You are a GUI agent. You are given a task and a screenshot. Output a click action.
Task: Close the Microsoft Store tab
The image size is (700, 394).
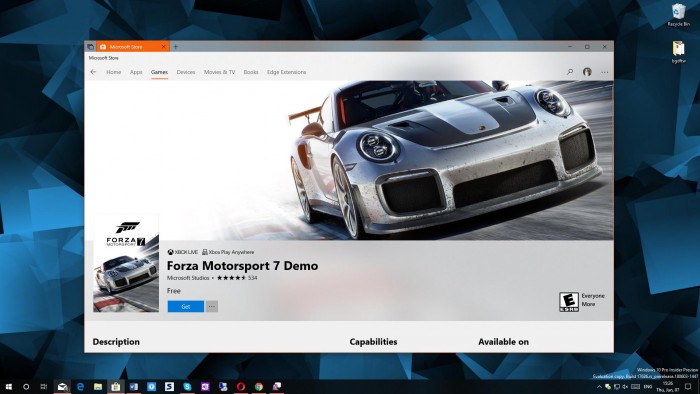(163, 46)
